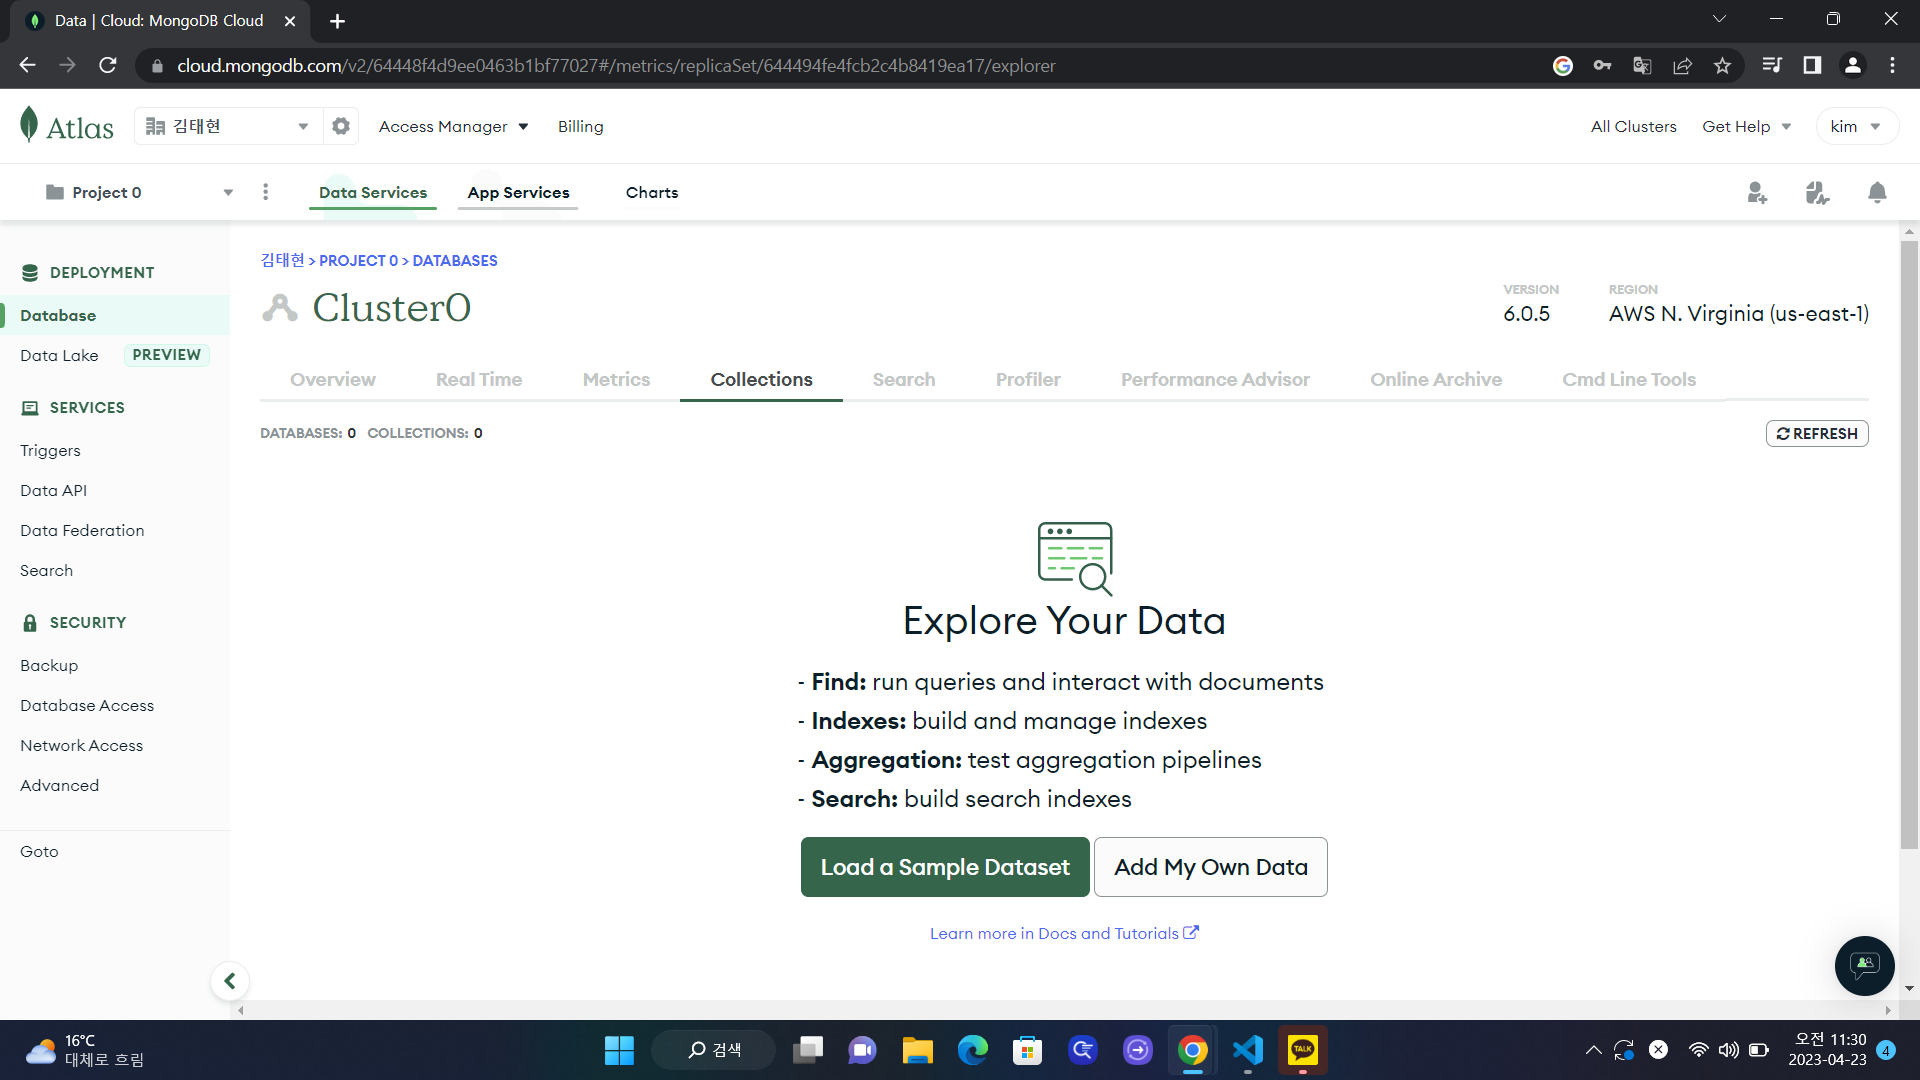Viewport: 1920px width, 1080px height.
Task: Switch to the App Services tab
Action: [x=518, y=192]
